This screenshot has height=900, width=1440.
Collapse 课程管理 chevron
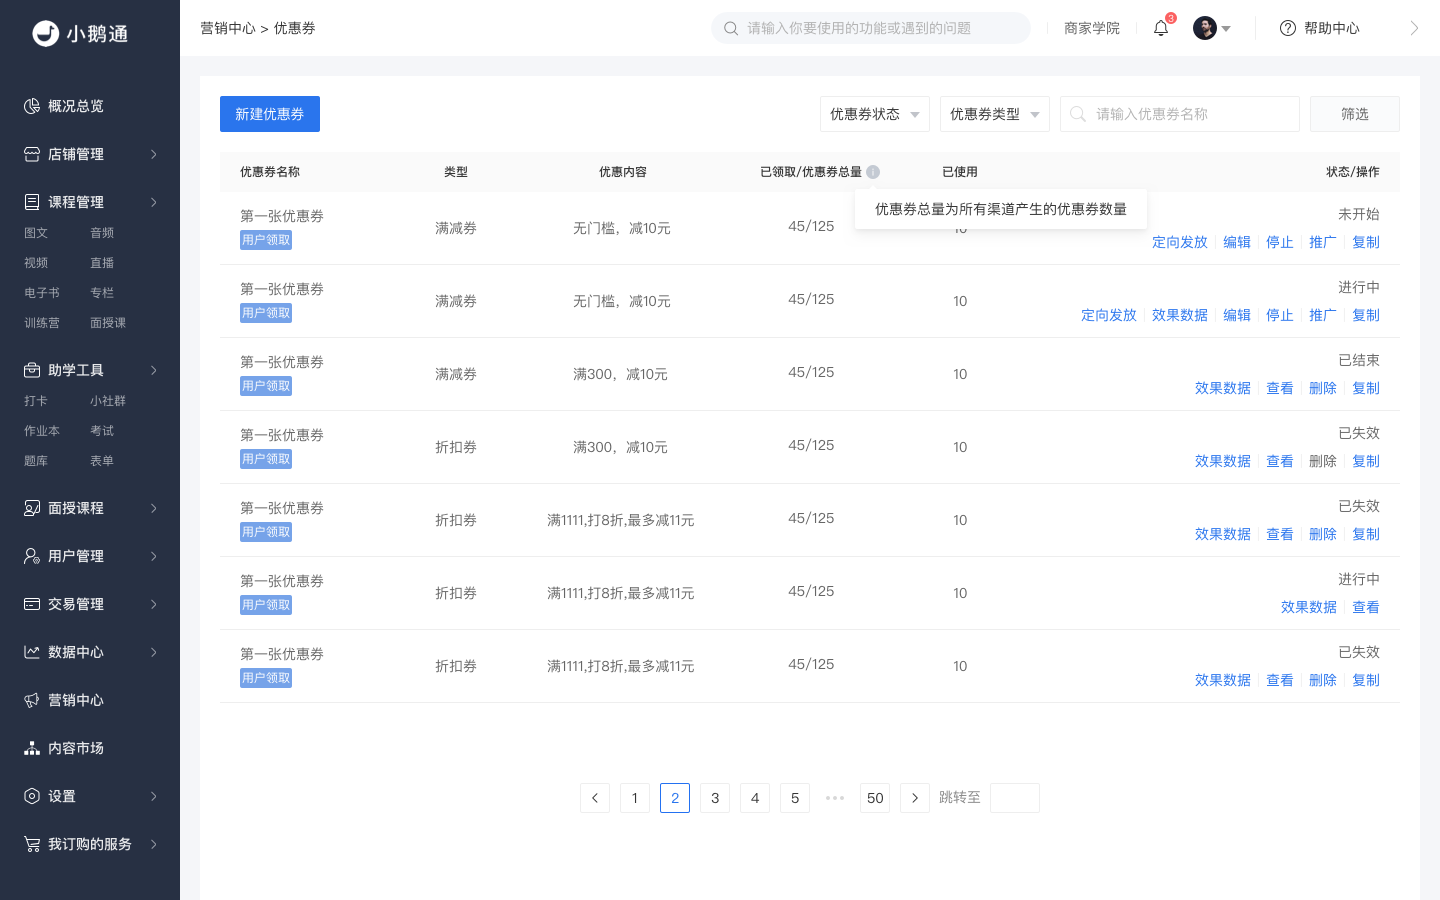tap(154, 202)
